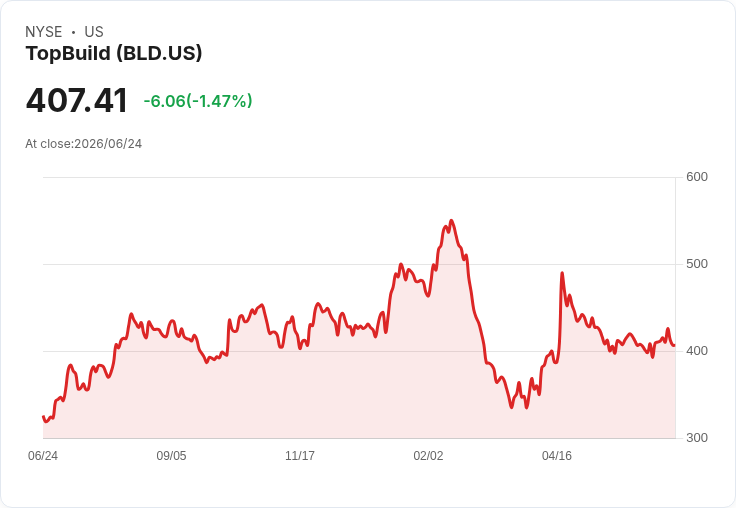Click the 02/02 date axis label

pos(428,455)
